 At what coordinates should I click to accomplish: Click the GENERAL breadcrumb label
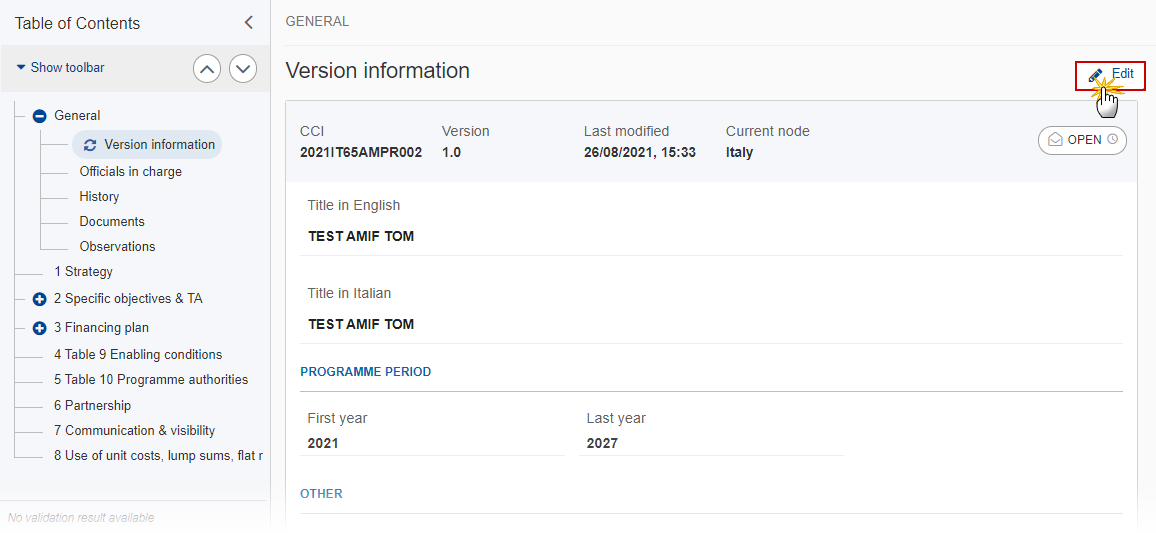coord(317,21)
